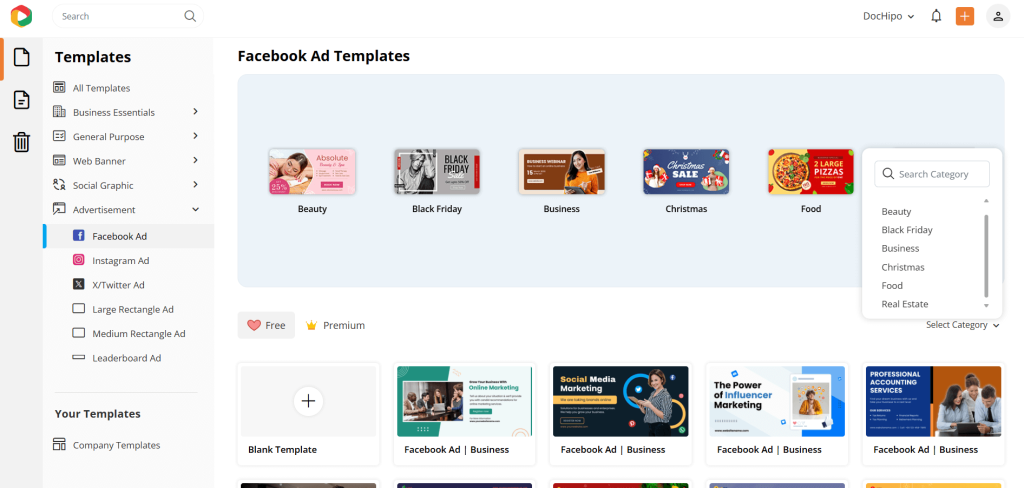Click the Advertisement icon
The width and height of the screenshot is (1024, 488).
pos(59,209)
